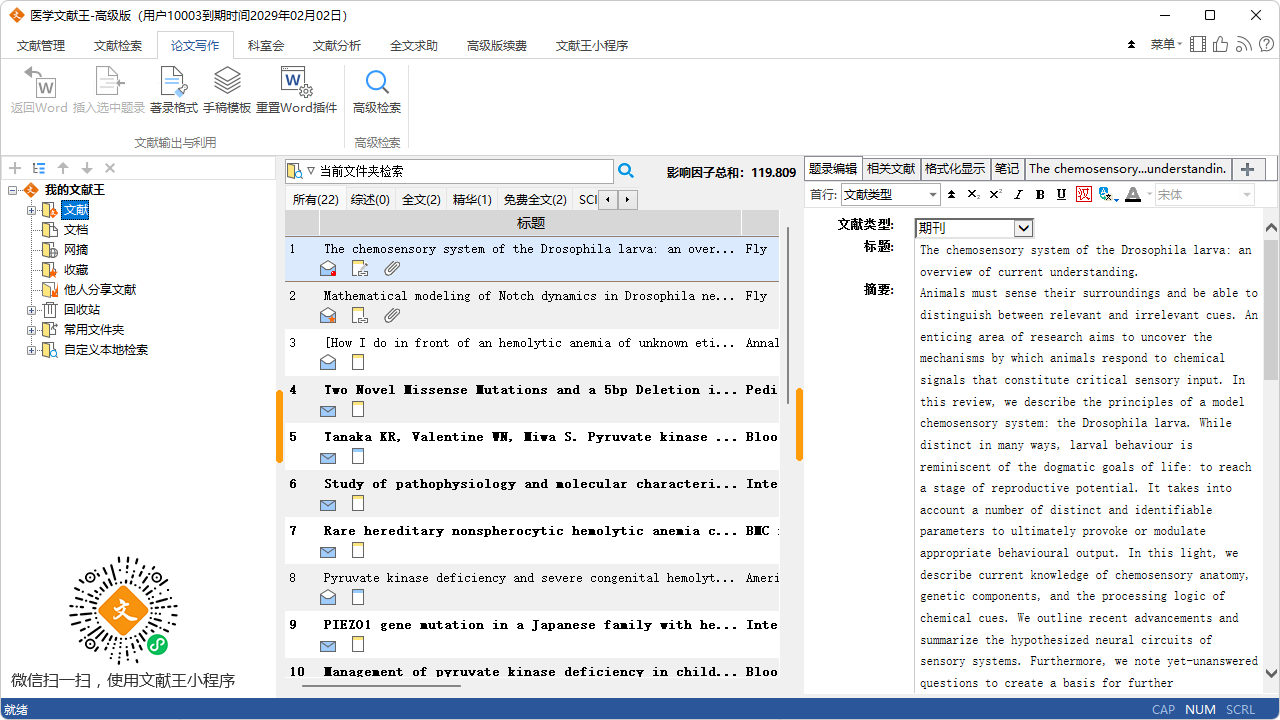Open 高级检索 magnifier icon in ribbon

pos(377,82)
